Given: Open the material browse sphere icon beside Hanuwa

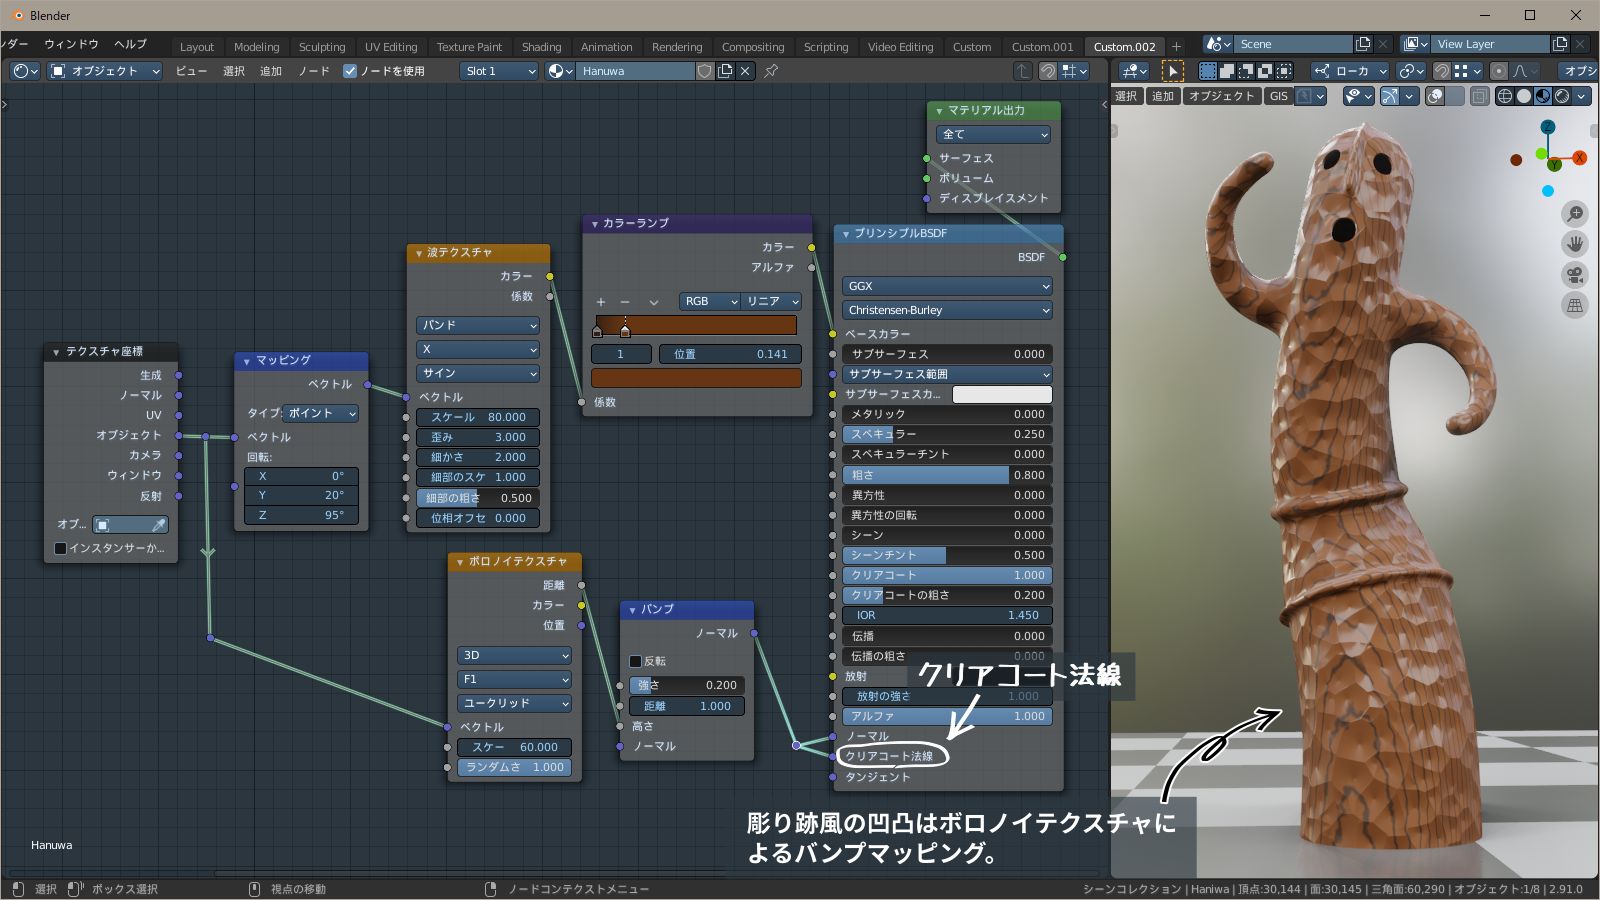Looking at the screenshot, I should point(561,71).
